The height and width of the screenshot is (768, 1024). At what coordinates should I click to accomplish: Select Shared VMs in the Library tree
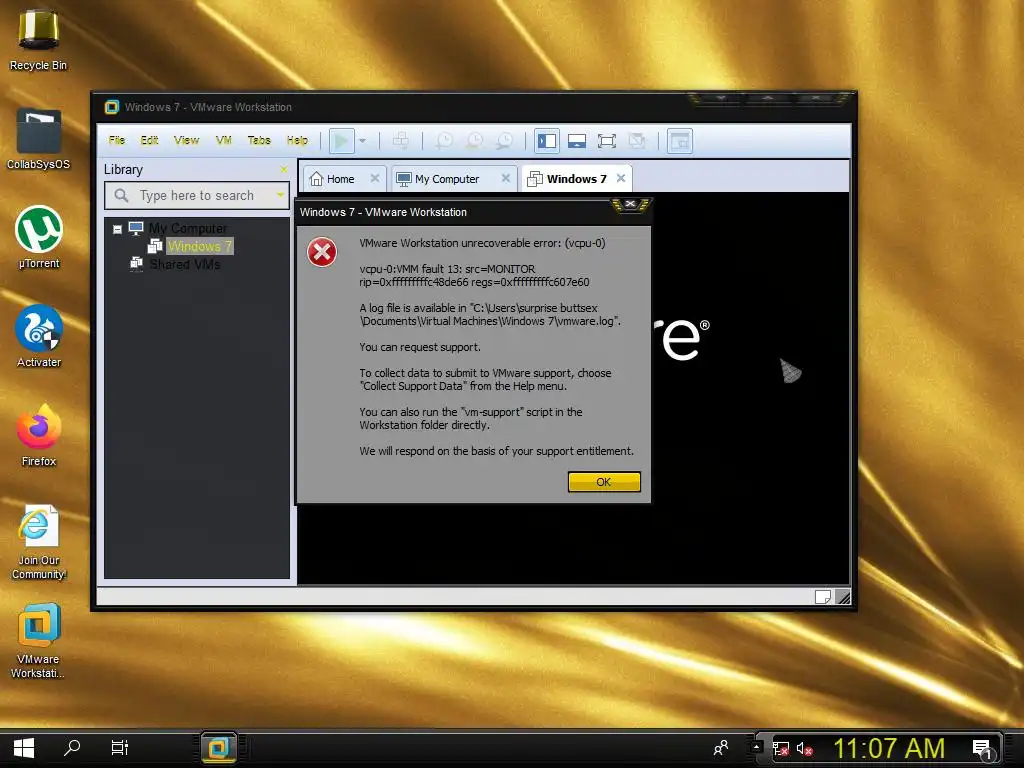click(x=185, y=264)
